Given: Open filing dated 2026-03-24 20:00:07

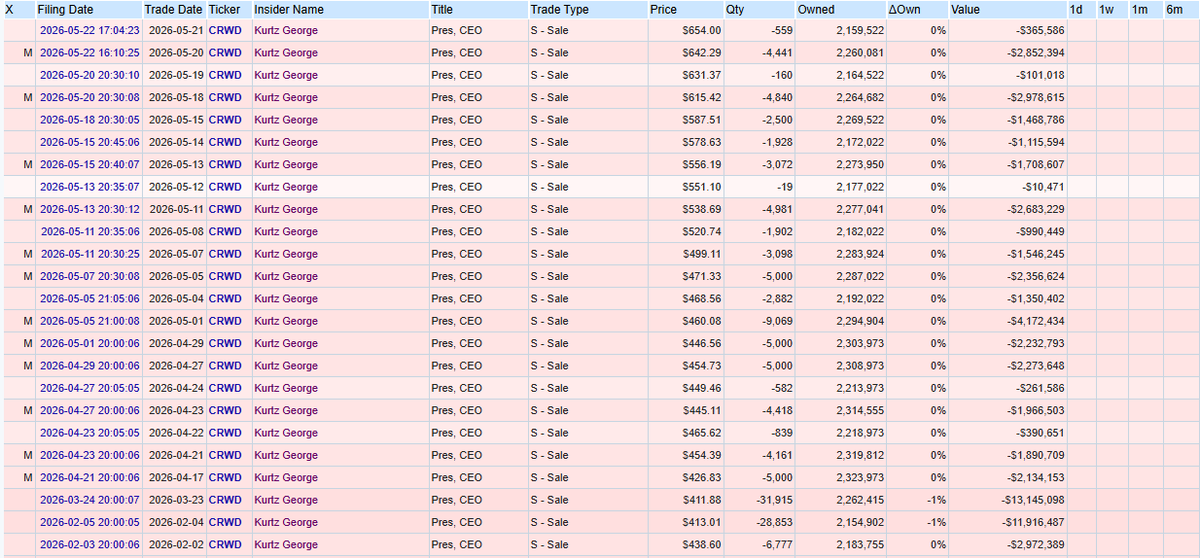Looking at the screenshot, I should [89, 501].
